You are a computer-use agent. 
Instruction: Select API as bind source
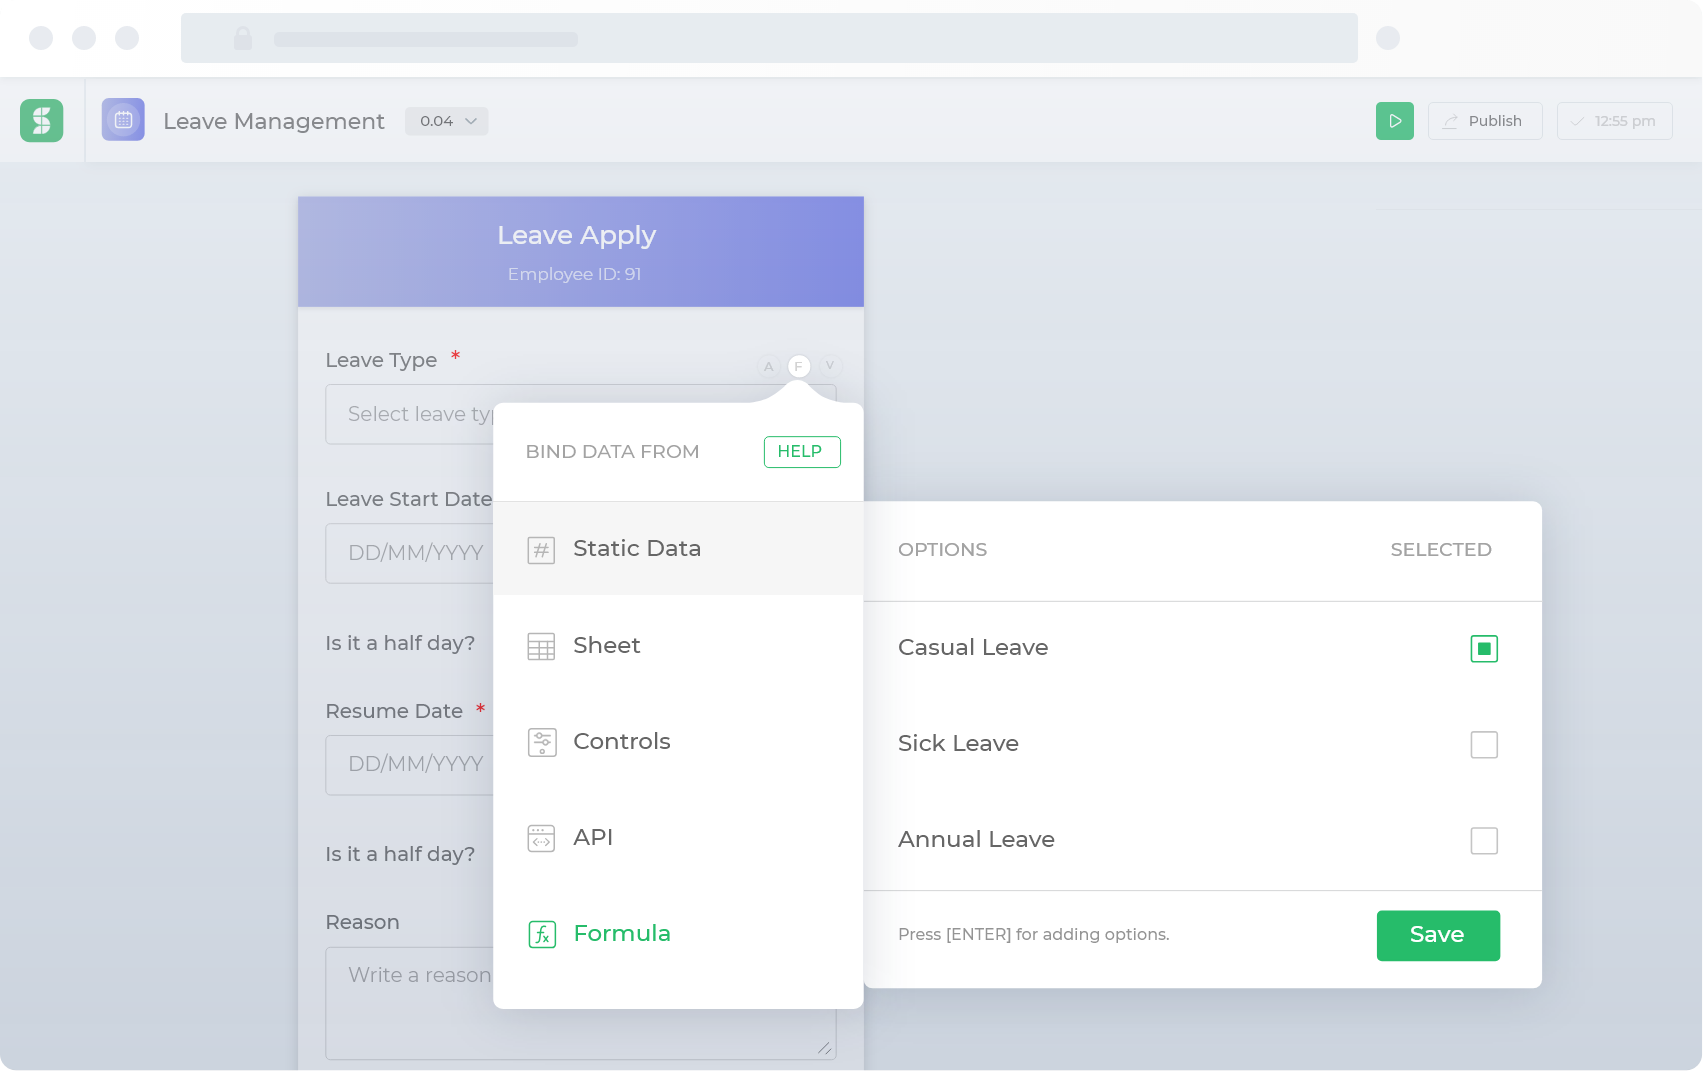click(678, 838)
